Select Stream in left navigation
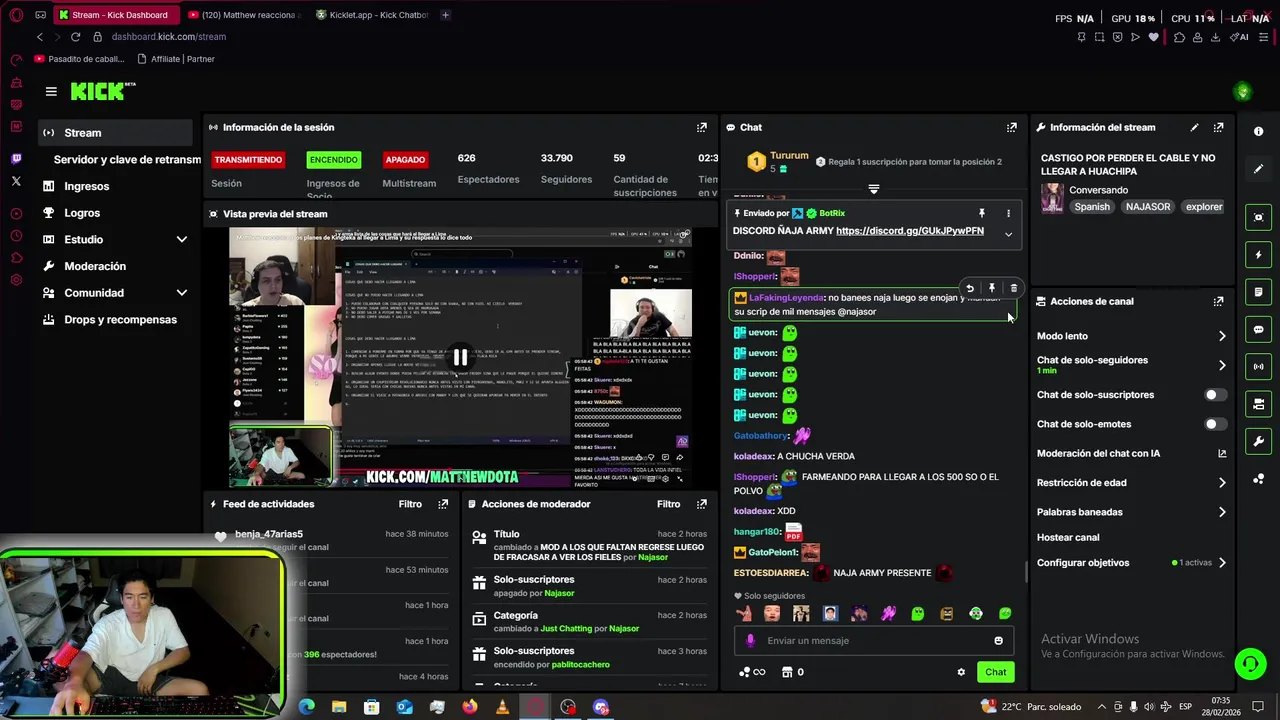Screen dimensions: 1280x720 pyautogui.click(x=116, y=133)
